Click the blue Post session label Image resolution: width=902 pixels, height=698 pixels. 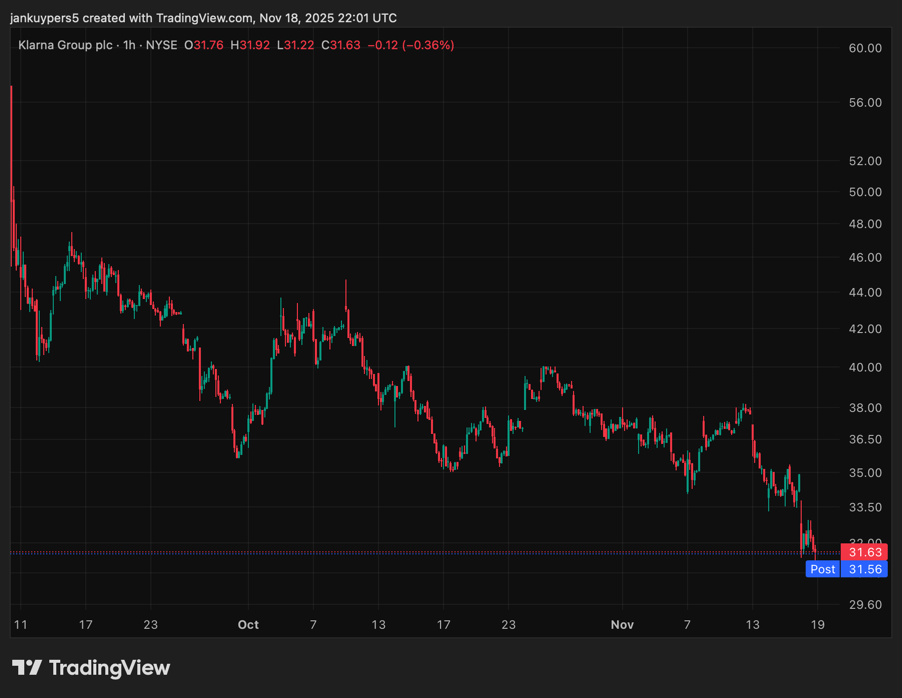[x=823, y=569]
